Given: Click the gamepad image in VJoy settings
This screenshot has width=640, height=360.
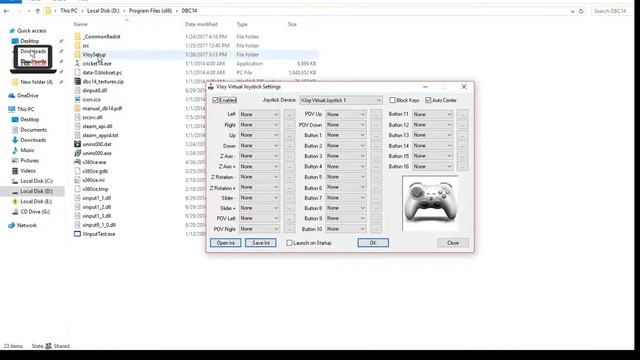Looking at the screenshot, I should 430,203.
